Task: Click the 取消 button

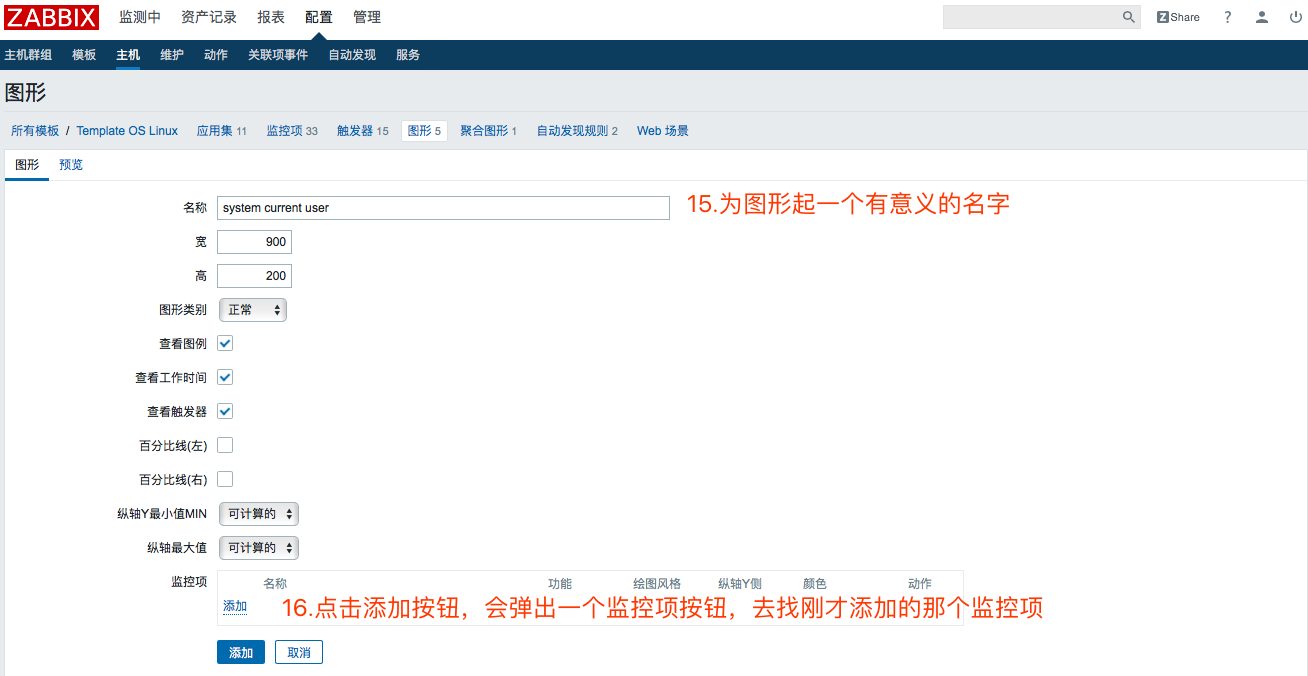Action: pyautogui.click(x=299, y=652)
